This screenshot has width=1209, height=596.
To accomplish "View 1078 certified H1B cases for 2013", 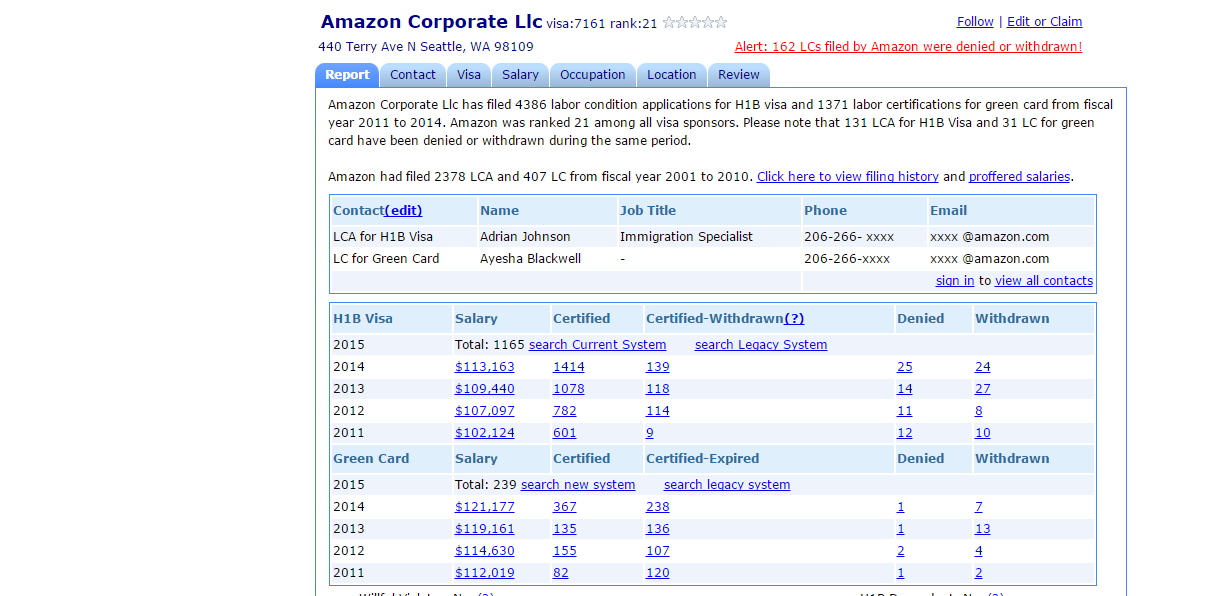I will [569, 389].
